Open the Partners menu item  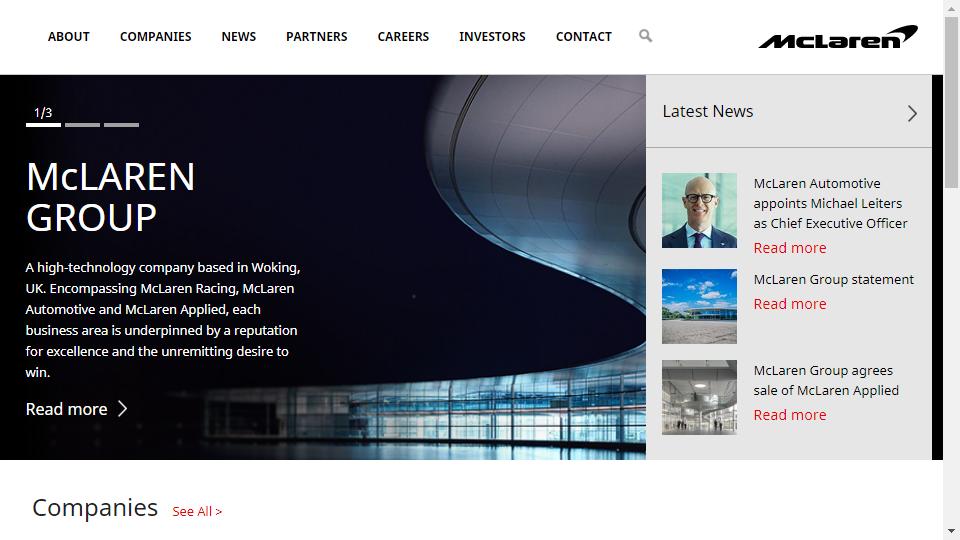(316, 37)
